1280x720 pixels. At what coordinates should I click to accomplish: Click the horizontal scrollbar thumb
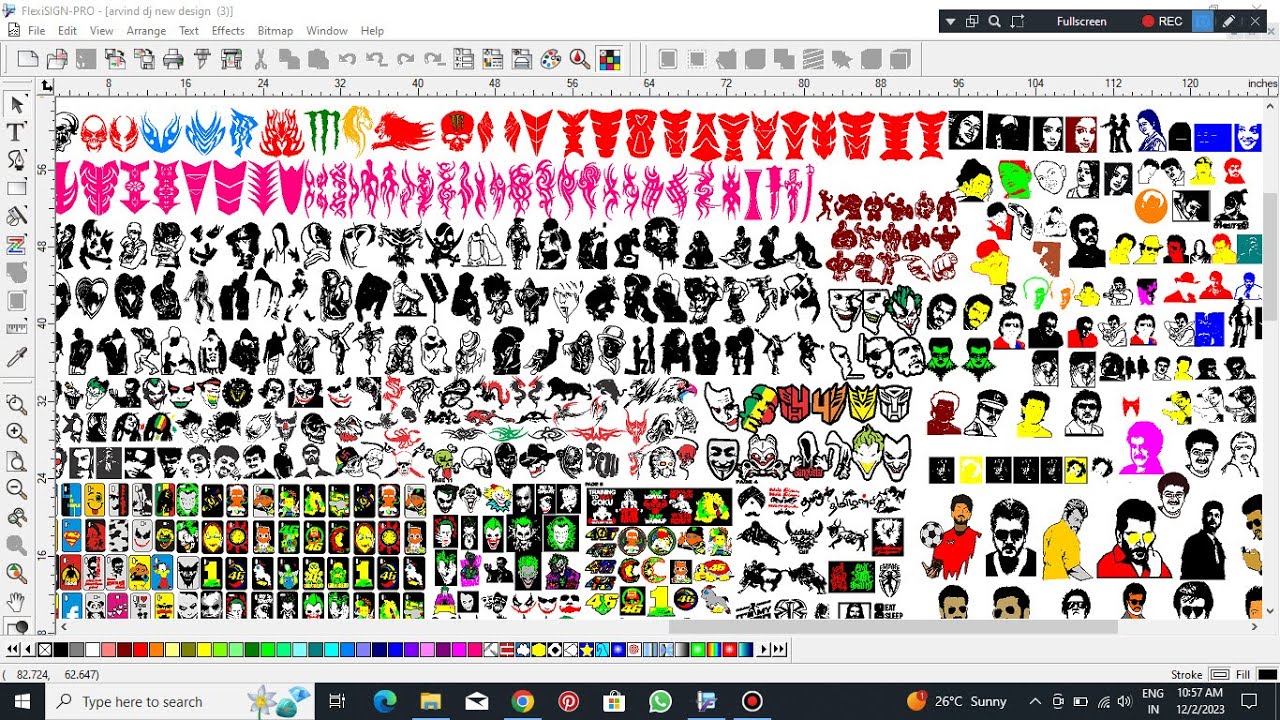[x=892, y=627]
